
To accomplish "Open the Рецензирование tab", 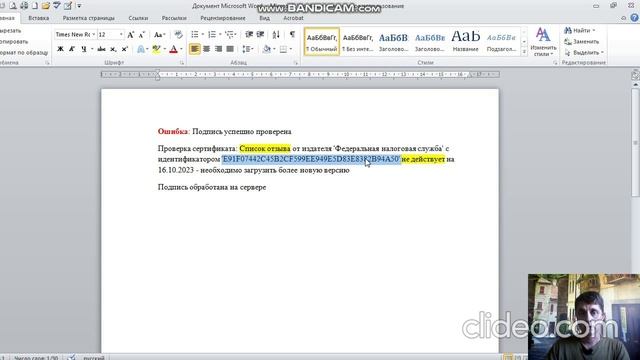I will pos(223,18).
